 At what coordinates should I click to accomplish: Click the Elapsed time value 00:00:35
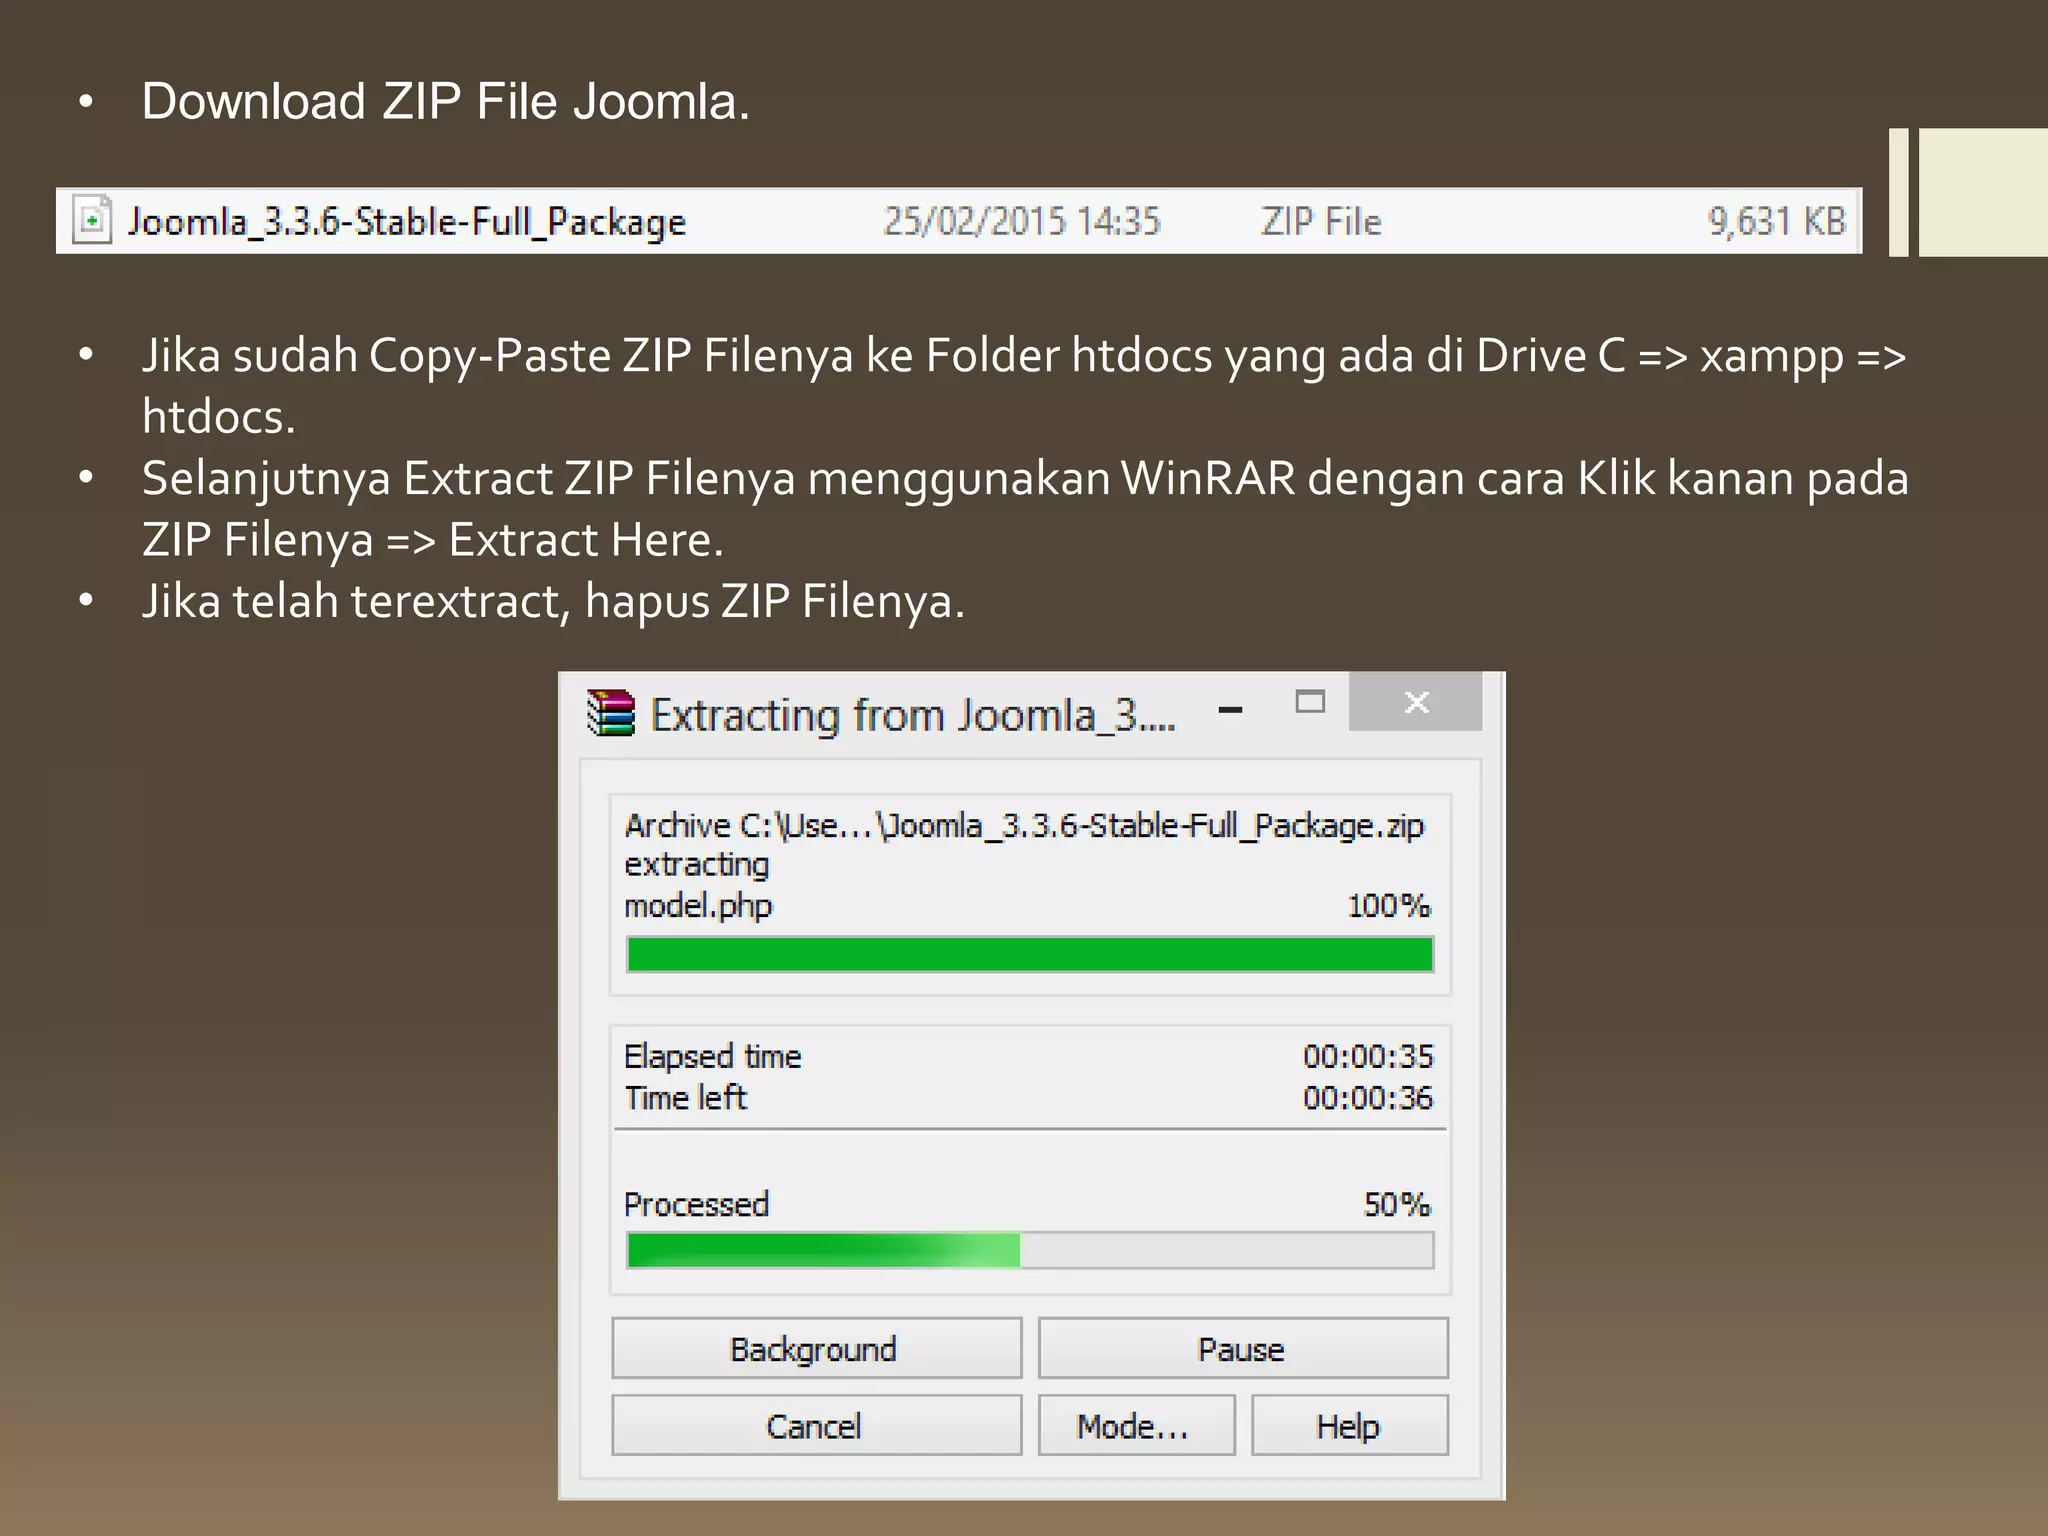1367,1056
